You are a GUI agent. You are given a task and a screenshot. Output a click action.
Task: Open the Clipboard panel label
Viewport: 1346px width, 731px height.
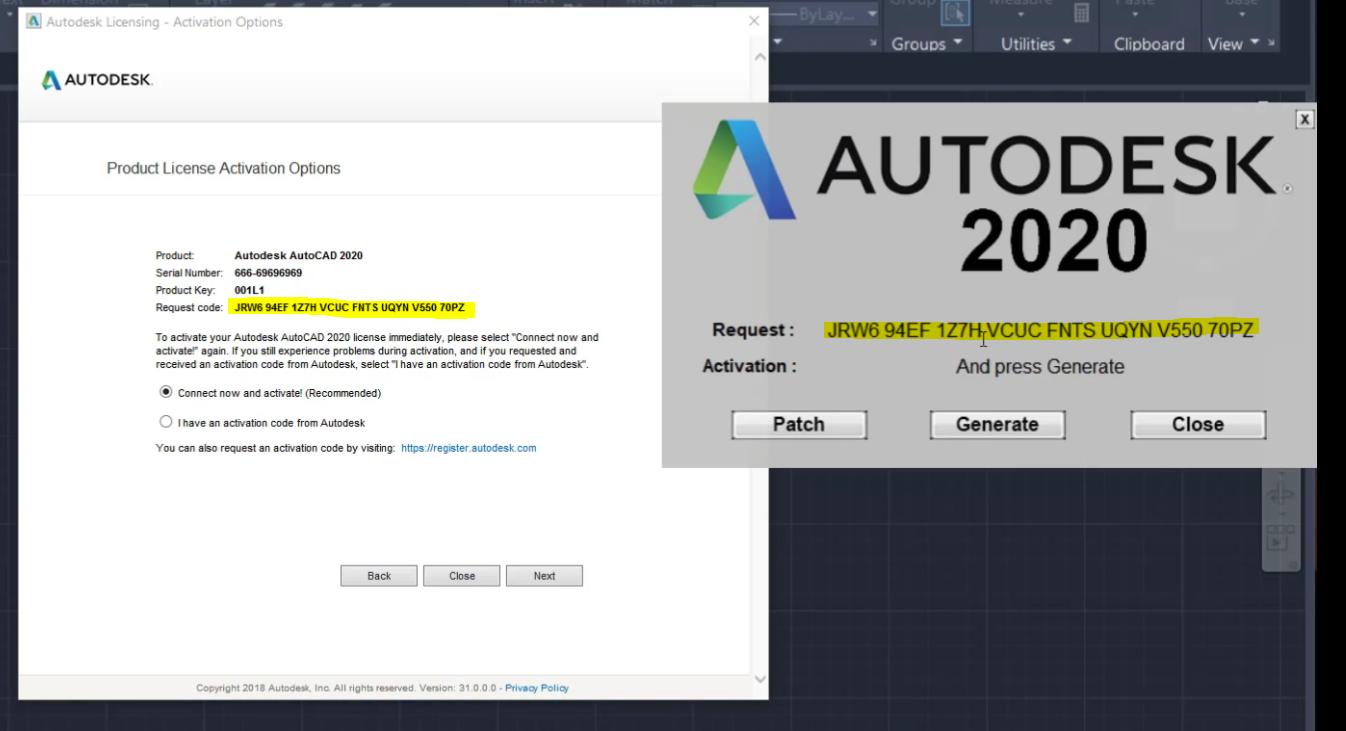point(1149,43)
